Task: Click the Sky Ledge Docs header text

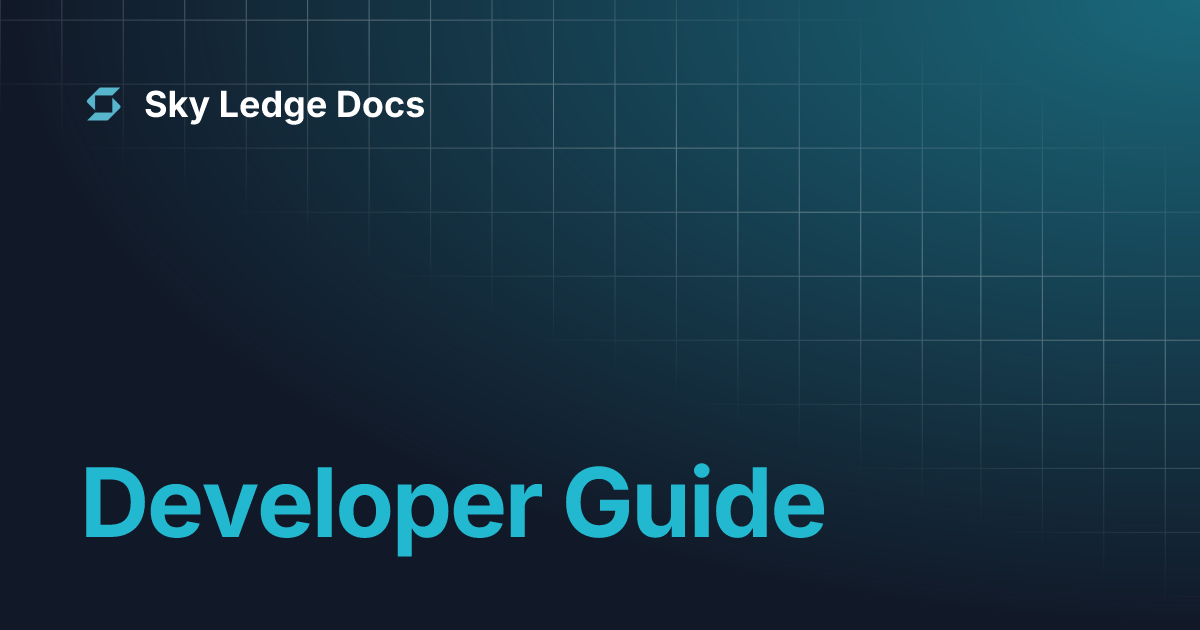Action: tap(286, 105)
